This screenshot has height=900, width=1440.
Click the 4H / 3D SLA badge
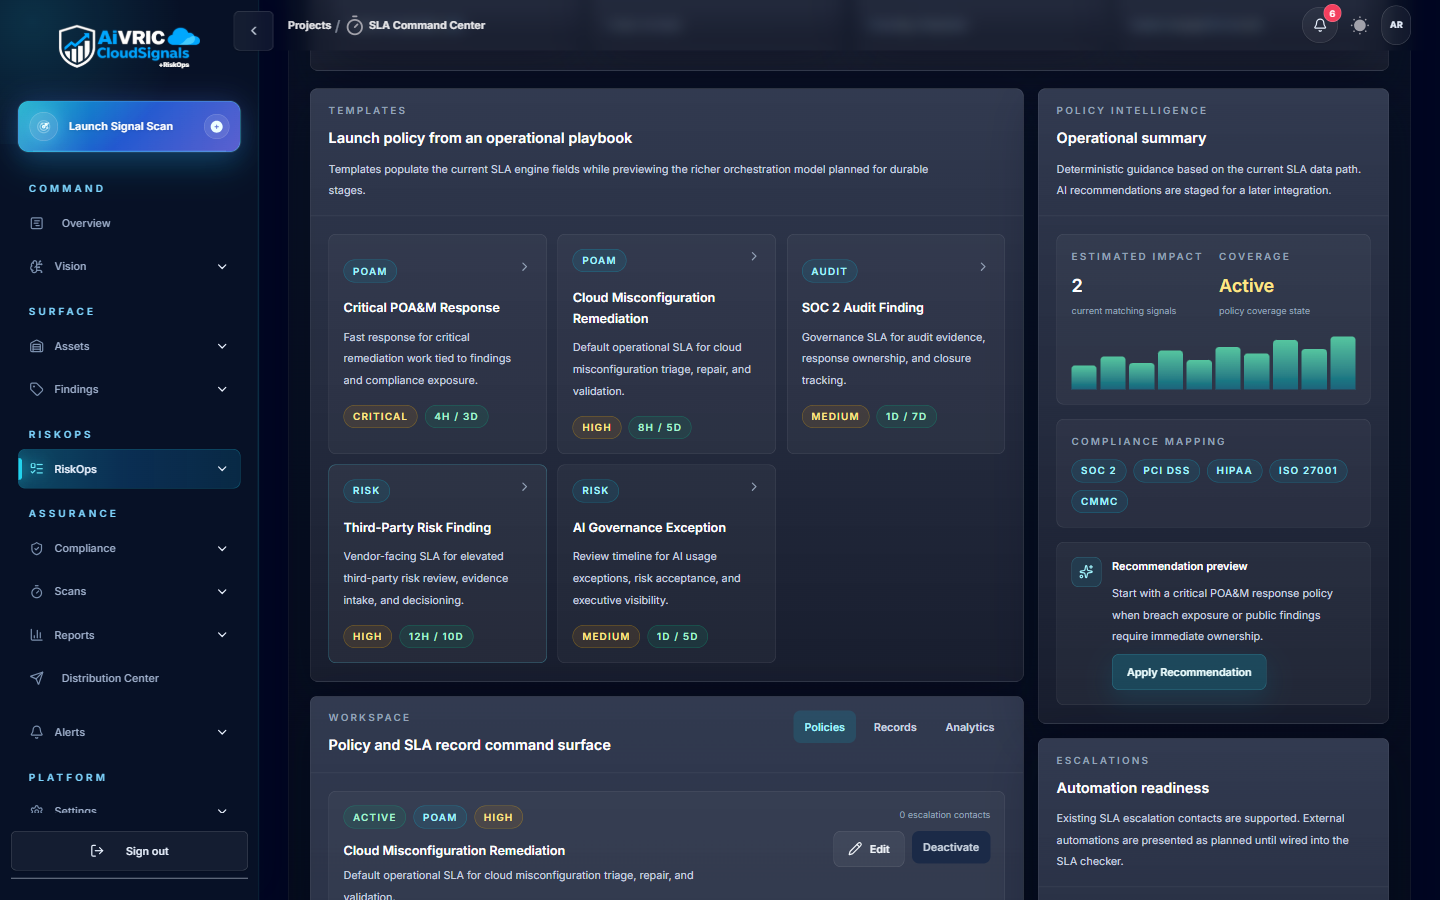456,416
